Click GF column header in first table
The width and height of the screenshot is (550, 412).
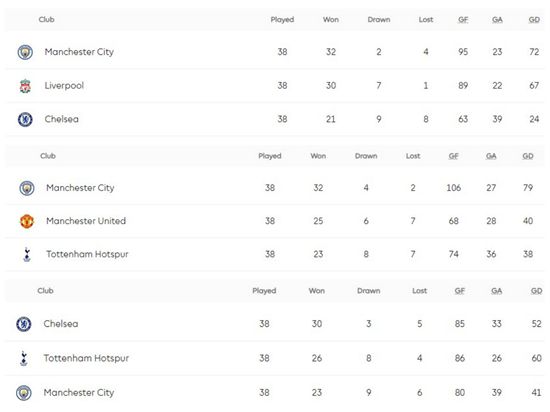pos(463,20)
